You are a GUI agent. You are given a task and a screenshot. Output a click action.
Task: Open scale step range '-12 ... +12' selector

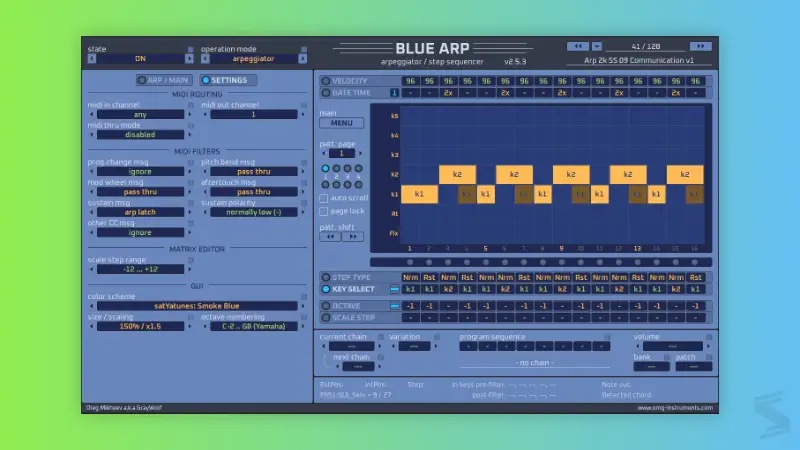(140, 269)
